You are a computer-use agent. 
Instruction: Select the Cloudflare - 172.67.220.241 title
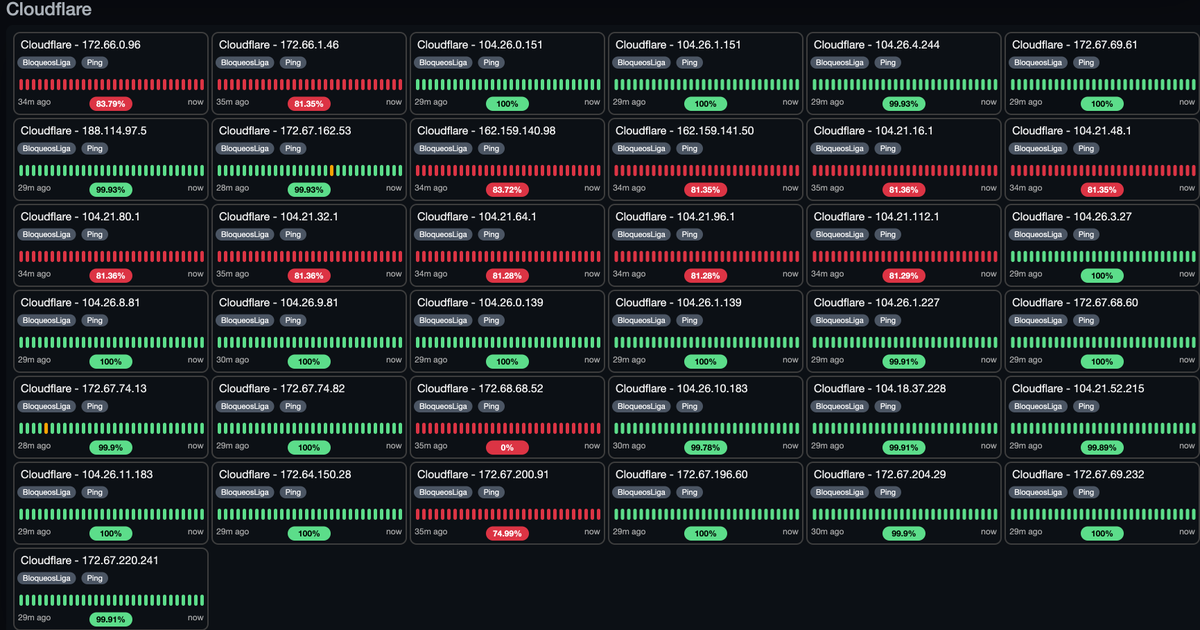pyautogui.click(x=89, y=561)
